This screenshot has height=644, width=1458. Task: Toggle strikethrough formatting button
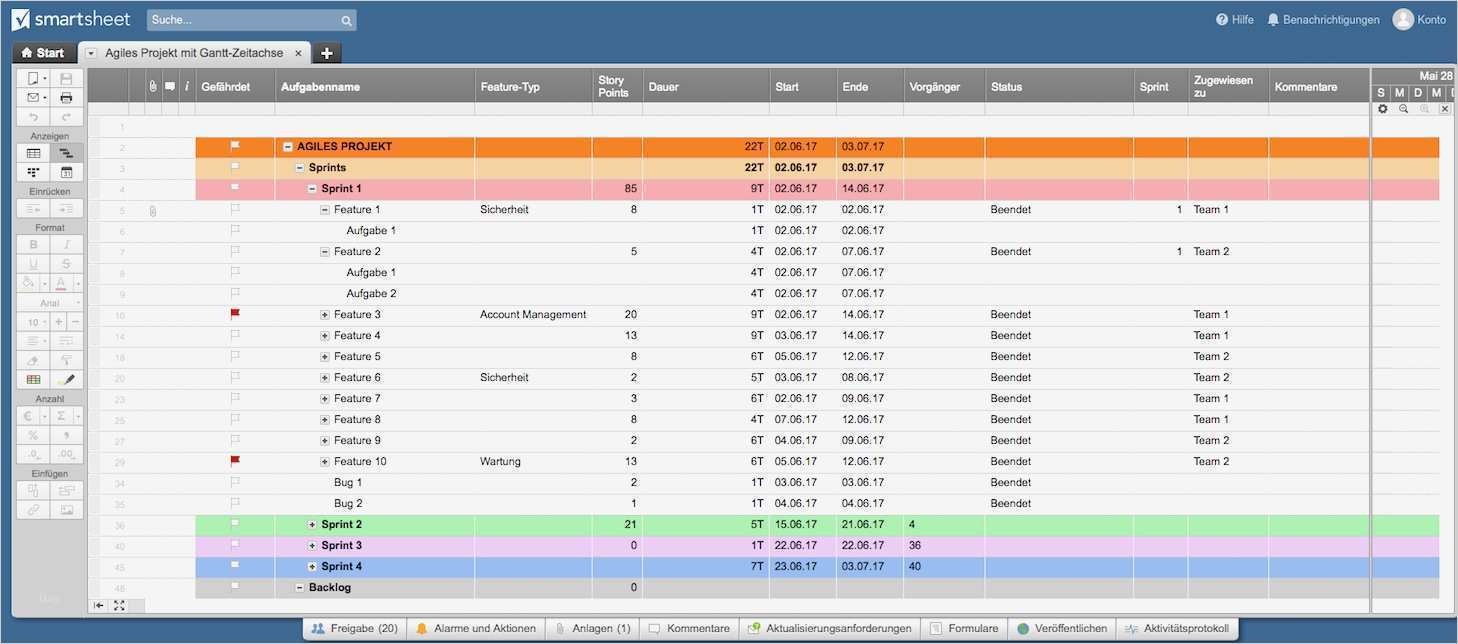coord(66,264)
